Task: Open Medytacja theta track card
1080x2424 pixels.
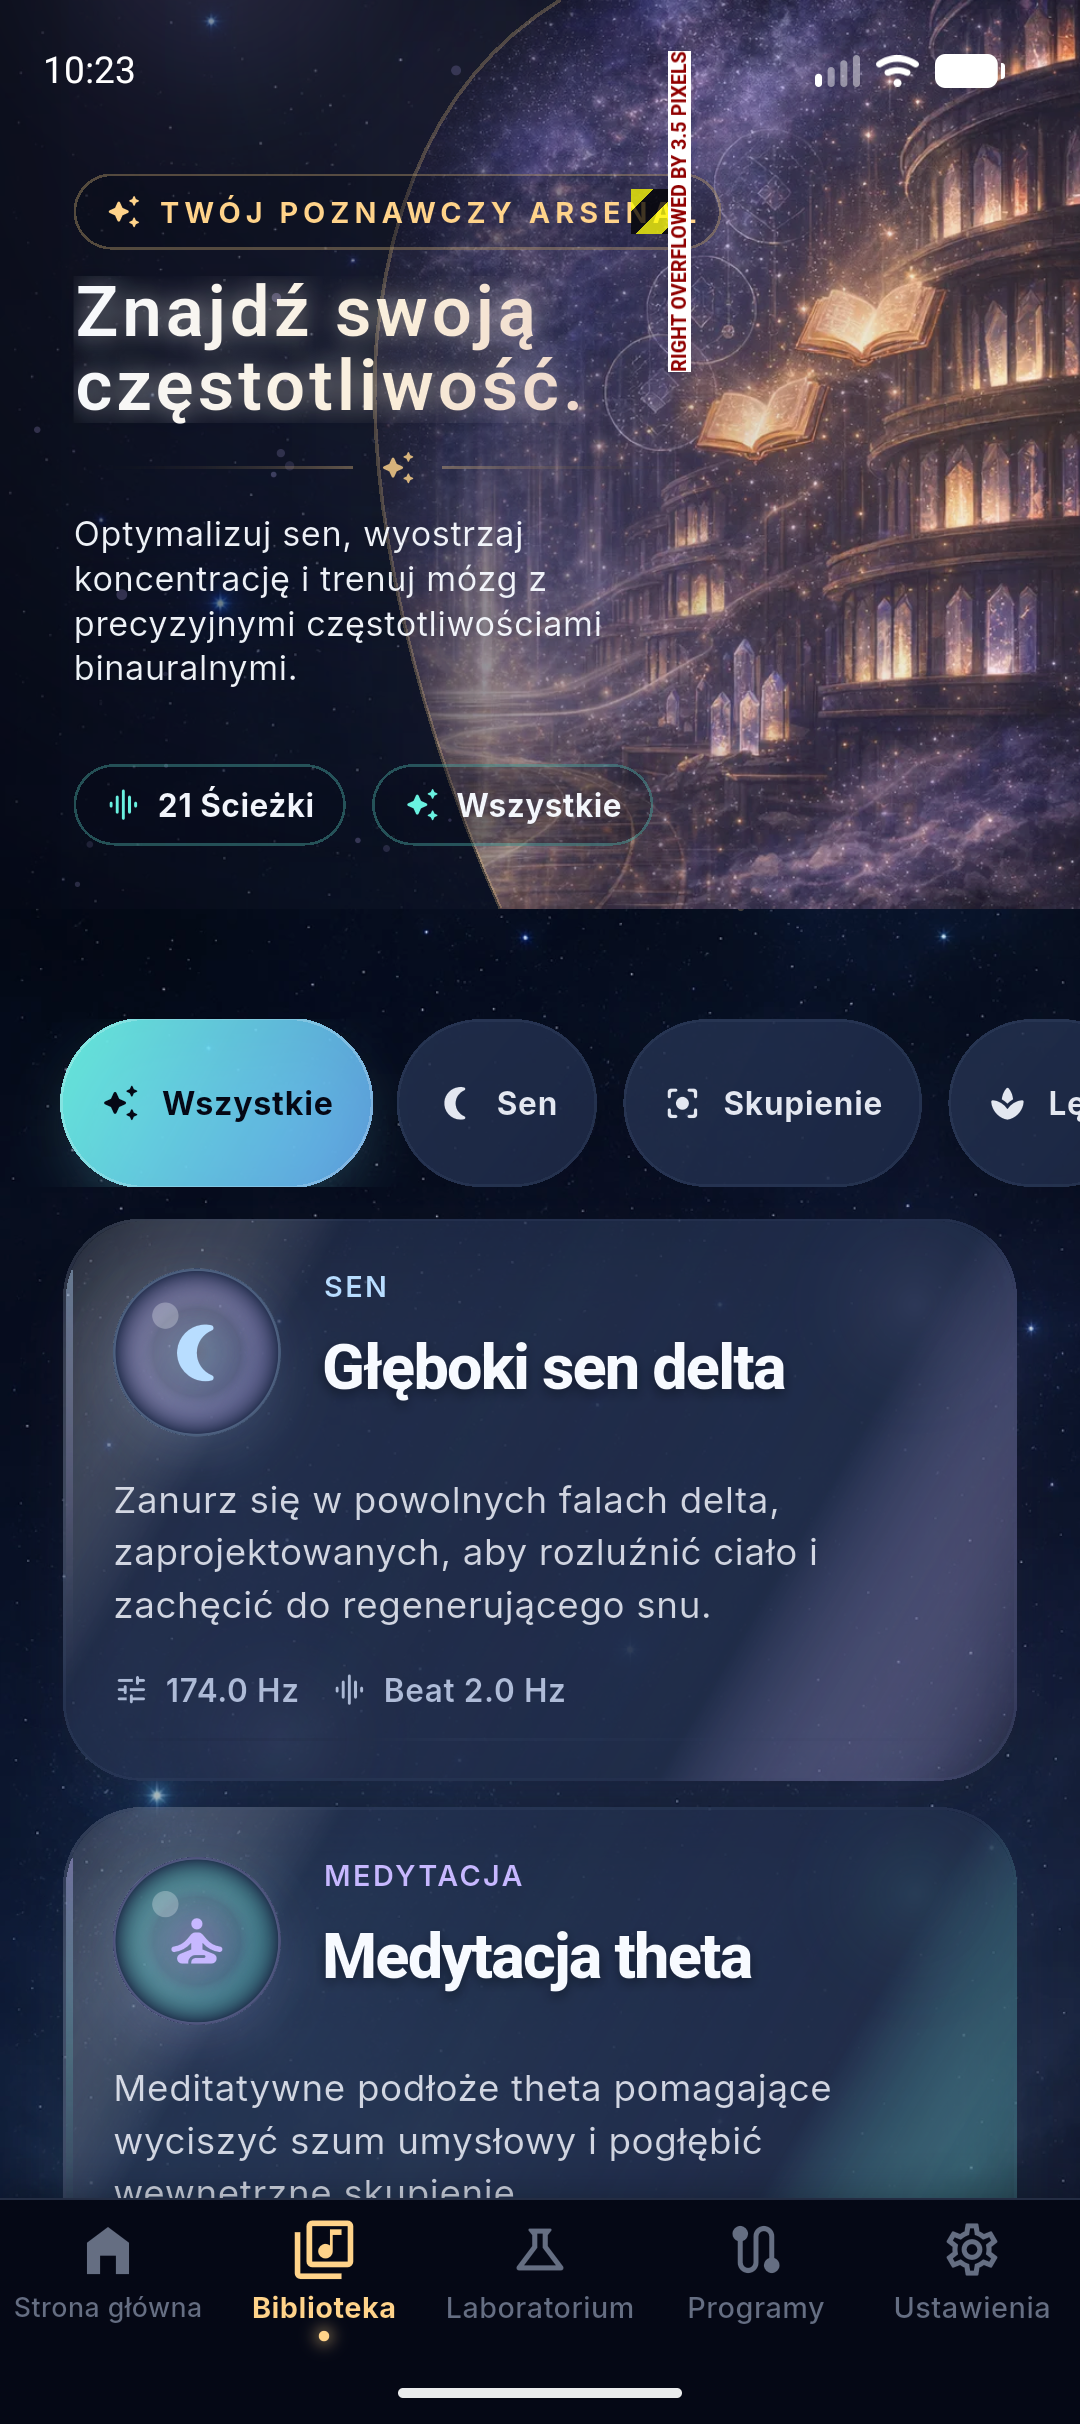Action: [x=540, y=2003]
